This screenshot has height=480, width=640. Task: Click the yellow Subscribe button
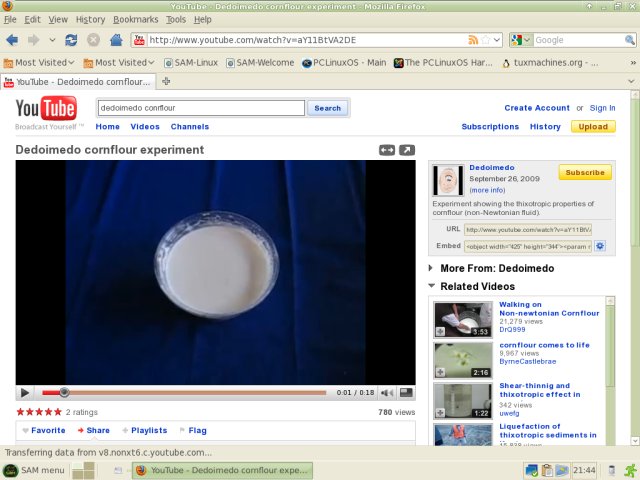[584, 173]
